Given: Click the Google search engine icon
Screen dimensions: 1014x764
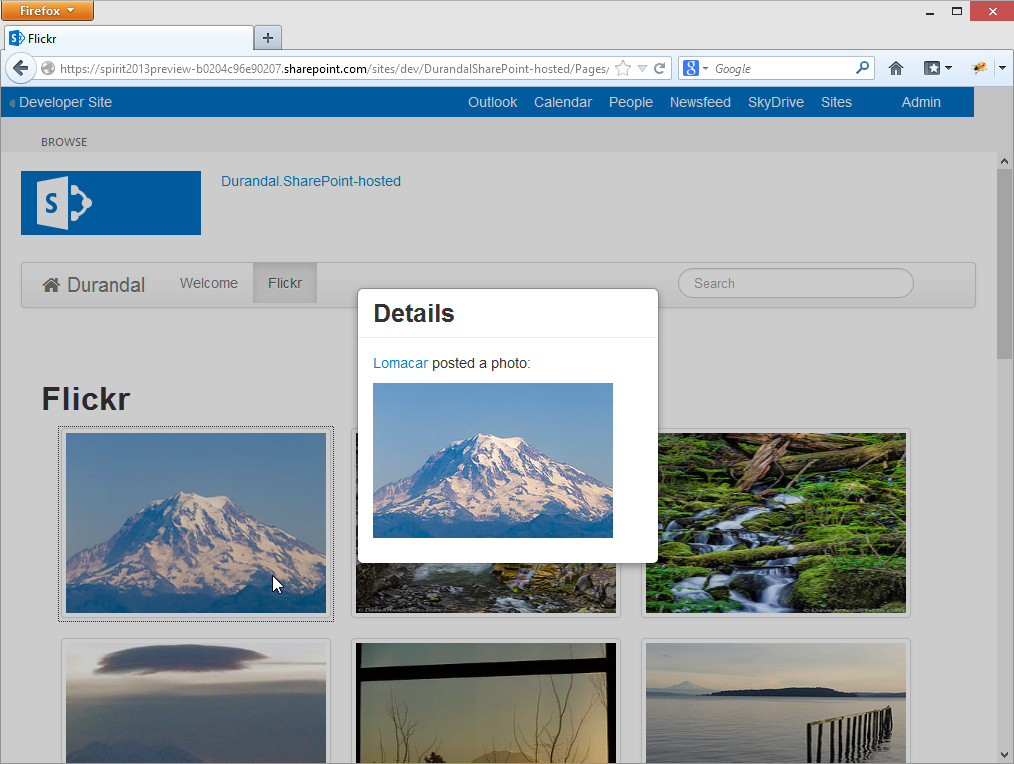Looking at the screenshot, I should click(691, 68).
